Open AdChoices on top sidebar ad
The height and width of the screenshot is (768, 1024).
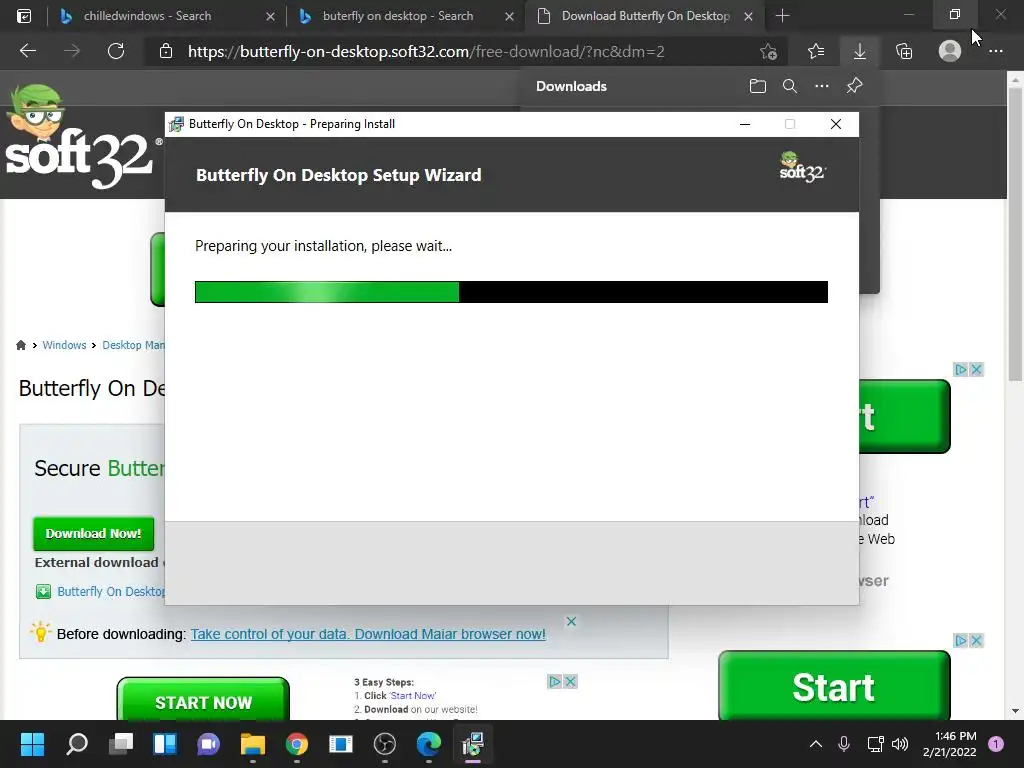(961, 370)
